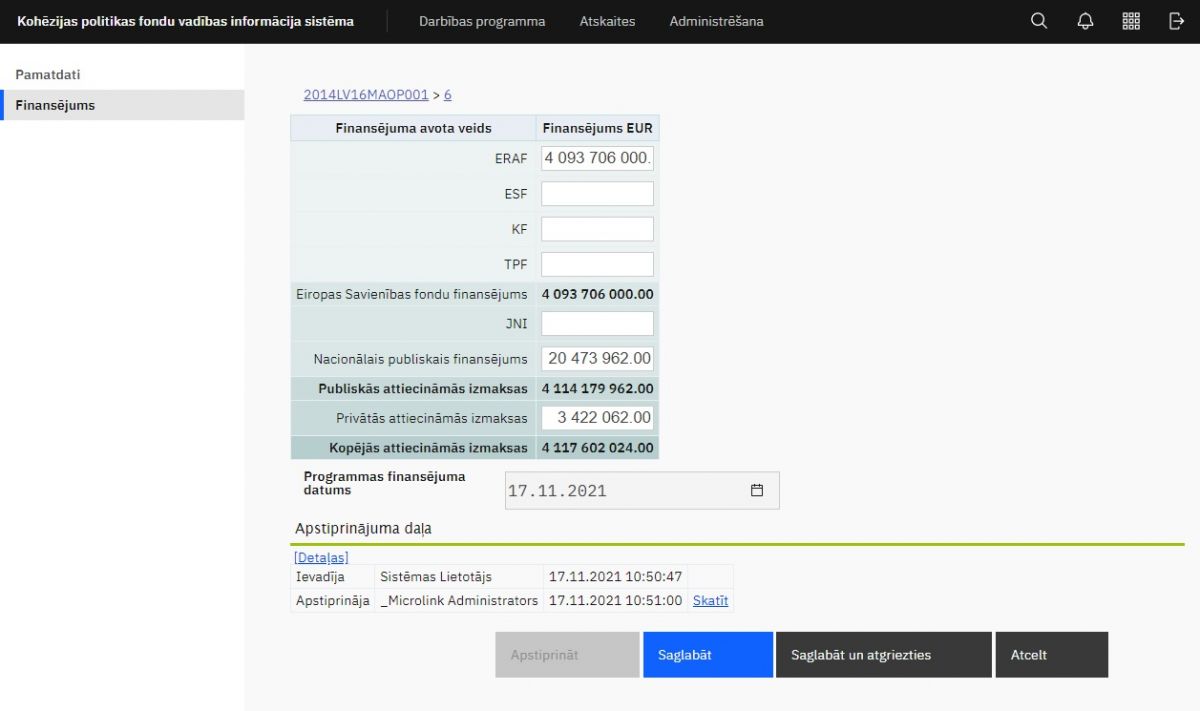This screenshot has width=1200, height=711.
Task: Click the Atcelt button
Action: (1051, 655)
